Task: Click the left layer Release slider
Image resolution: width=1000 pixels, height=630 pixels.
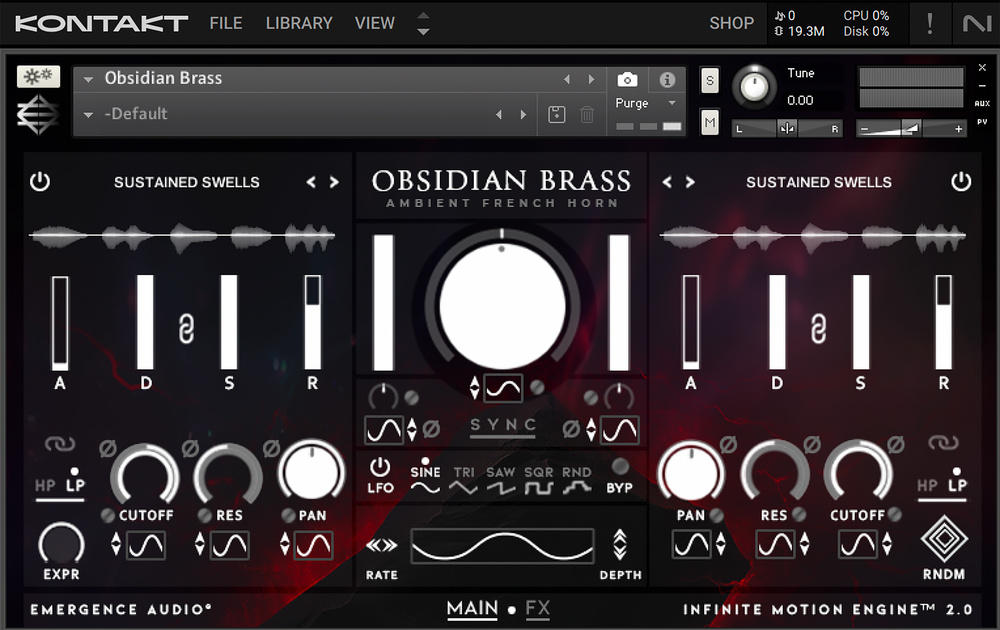Action: (313, 322)
